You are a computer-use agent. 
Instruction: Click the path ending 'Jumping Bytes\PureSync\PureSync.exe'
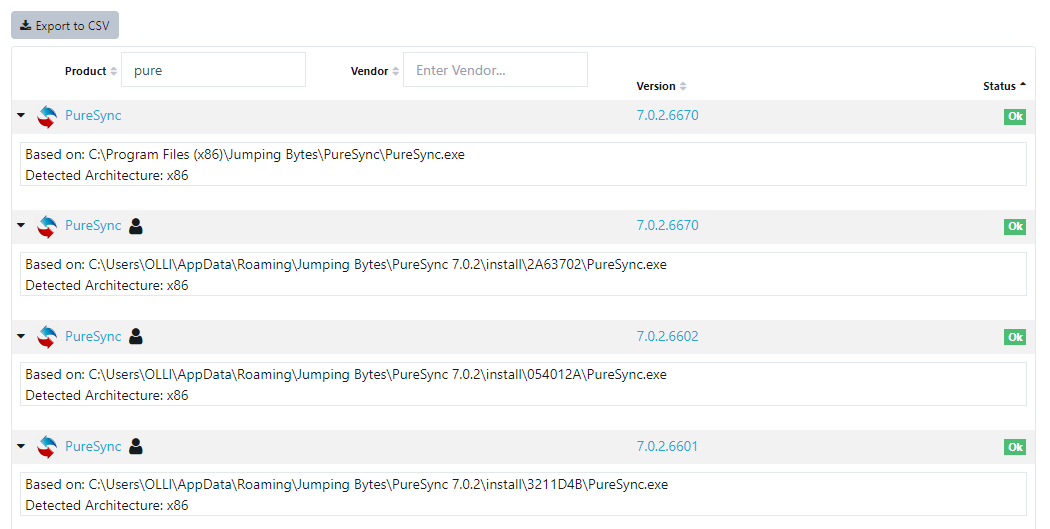(245, 155)
